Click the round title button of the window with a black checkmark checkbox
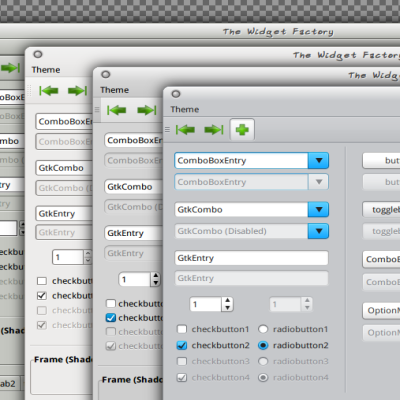Viewport: 400px width, 400px height. [38, 54]
